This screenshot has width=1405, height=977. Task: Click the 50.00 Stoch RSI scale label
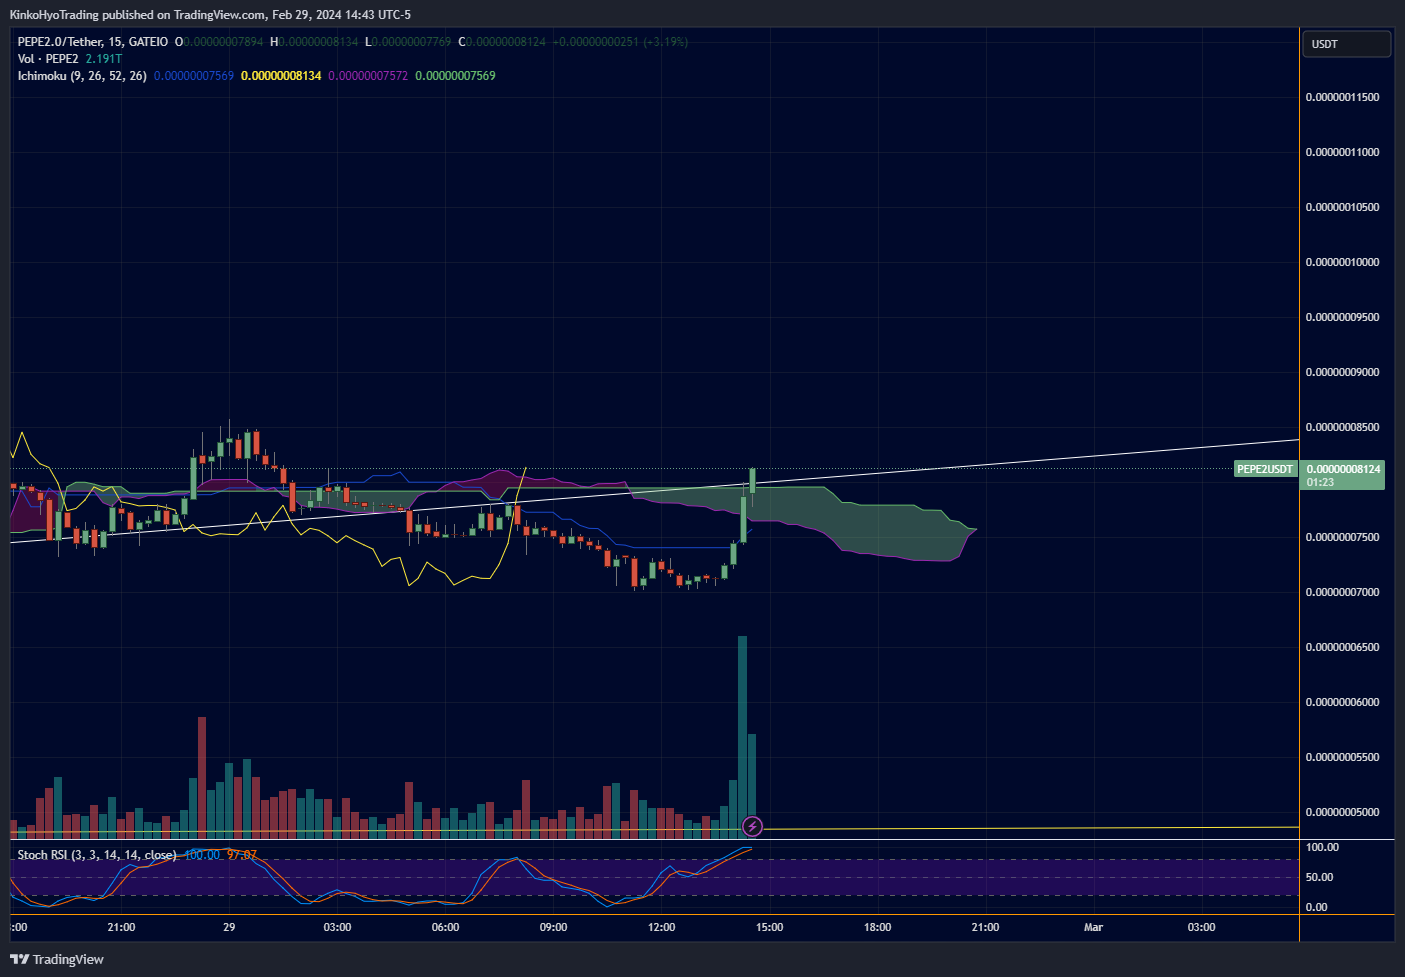[x=1319, y=877]
